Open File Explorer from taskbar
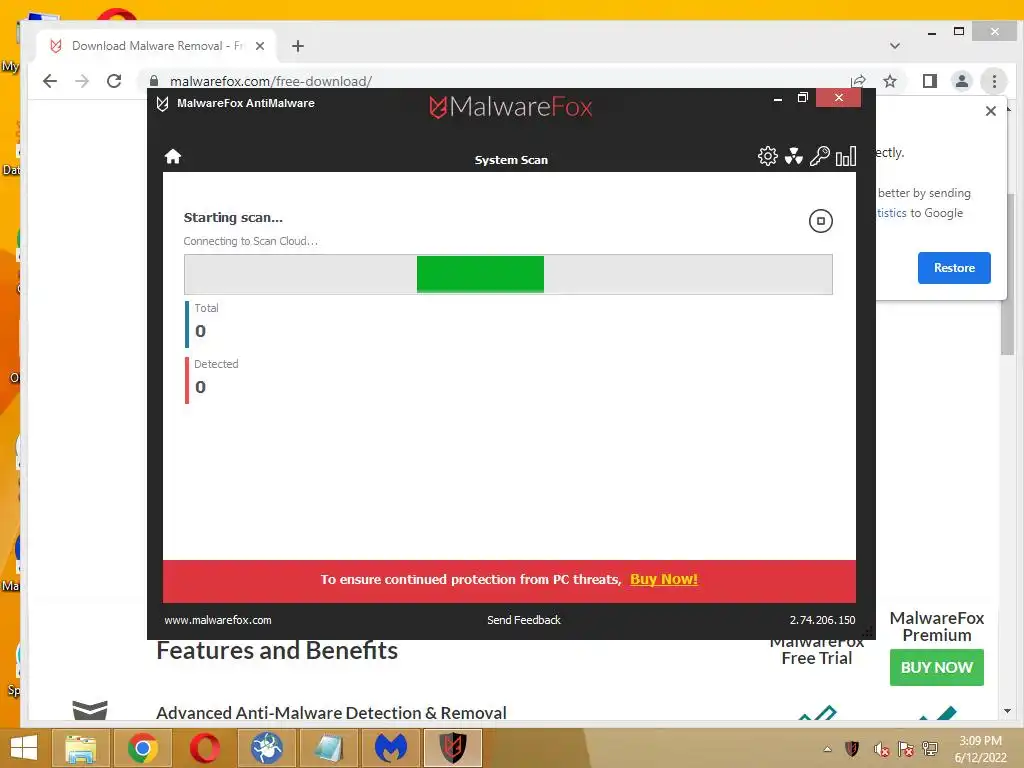 [x=81, y=748]
